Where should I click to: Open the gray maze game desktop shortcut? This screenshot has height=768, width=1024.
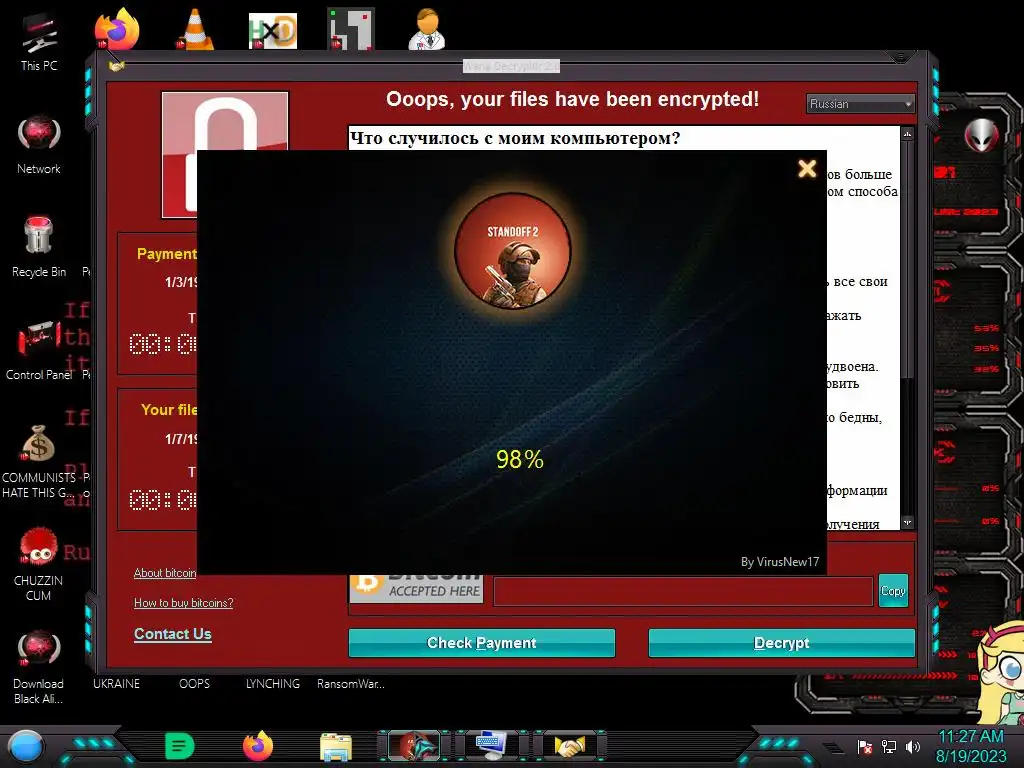[x=351, y=29]
